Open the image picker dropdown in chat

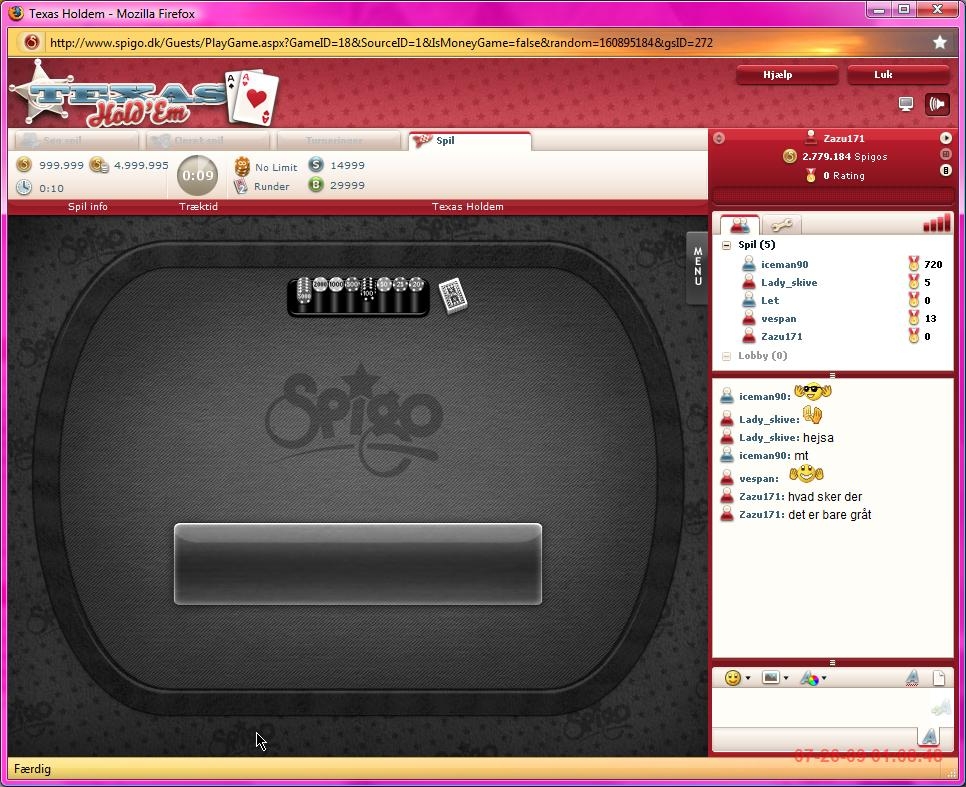(x=774, y=679)
